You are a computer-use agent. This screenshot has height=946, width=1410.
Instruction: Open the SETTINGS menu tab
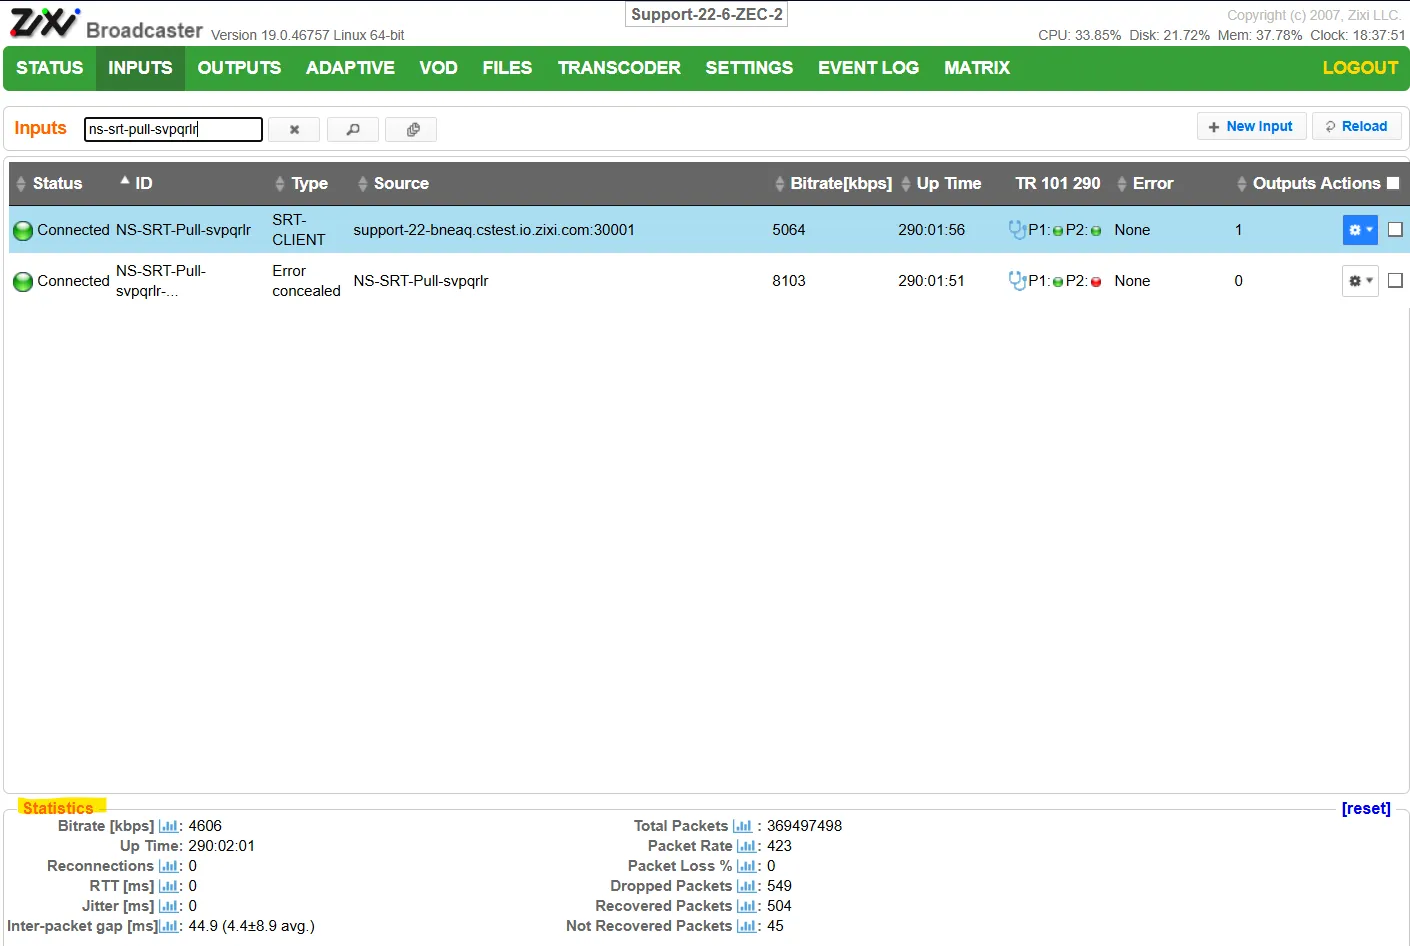(x=749, y=68)
